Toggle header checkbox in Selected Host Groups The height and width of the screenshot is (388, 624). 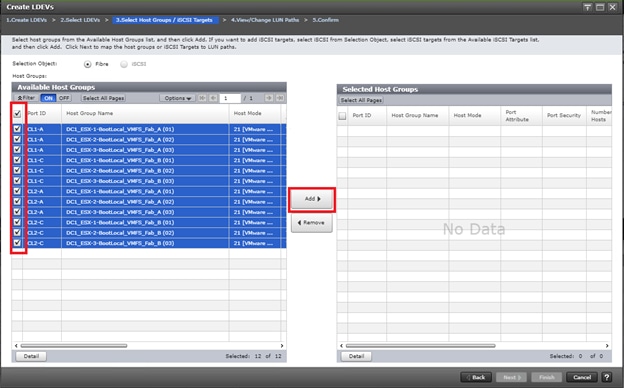pos(342,116)
